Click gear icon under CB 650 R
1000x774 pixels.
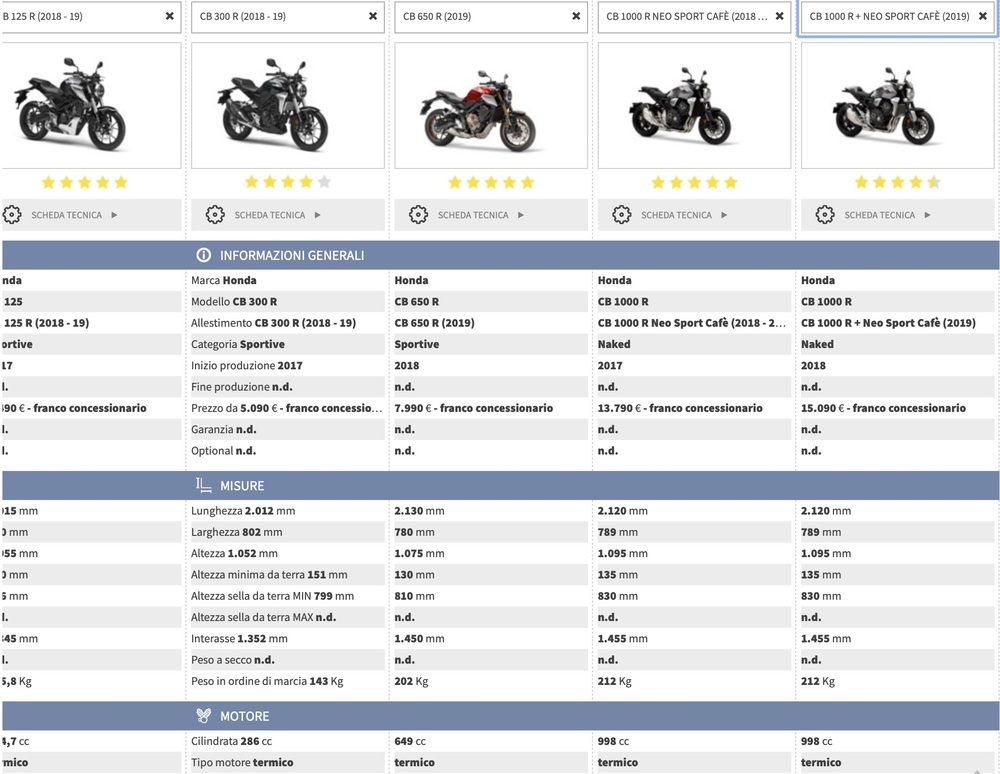[x=418, y=215]
